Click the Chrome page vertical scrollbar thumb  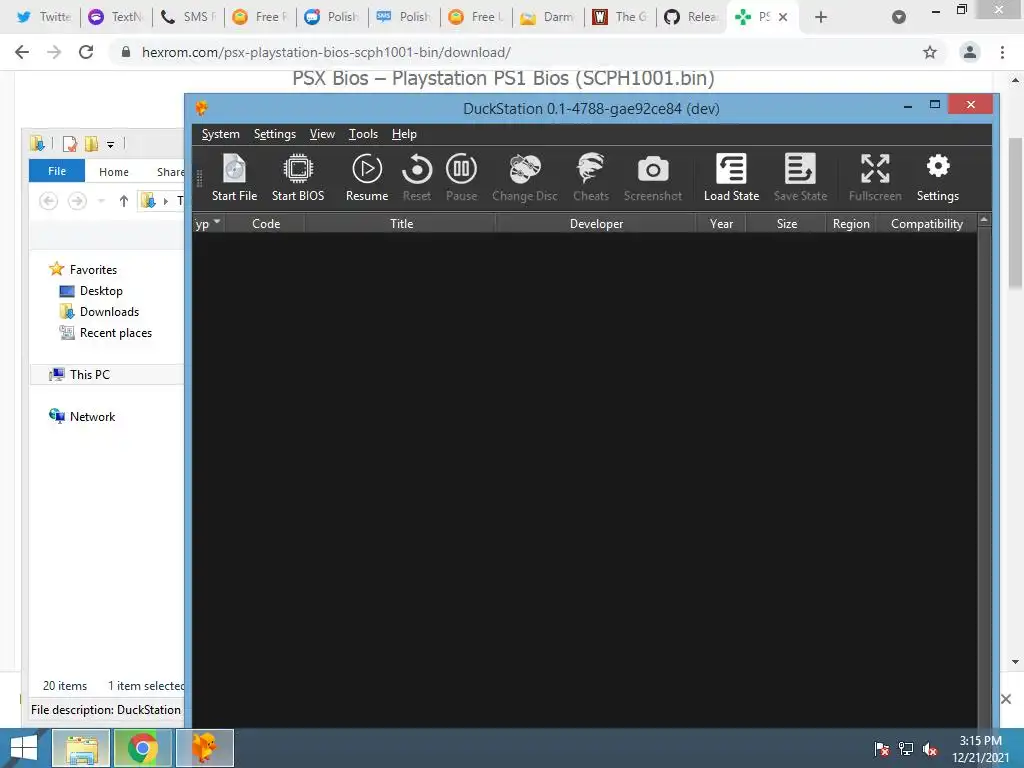coord(1016,213)
